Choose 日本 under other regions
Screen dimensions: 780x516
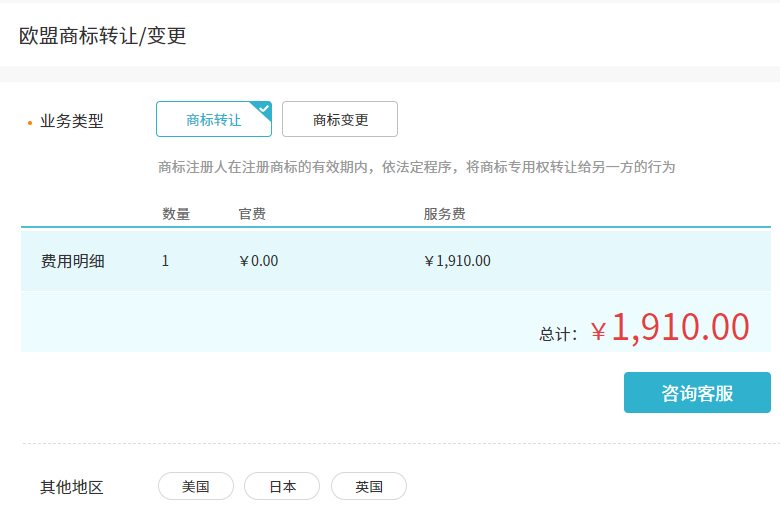282,487
